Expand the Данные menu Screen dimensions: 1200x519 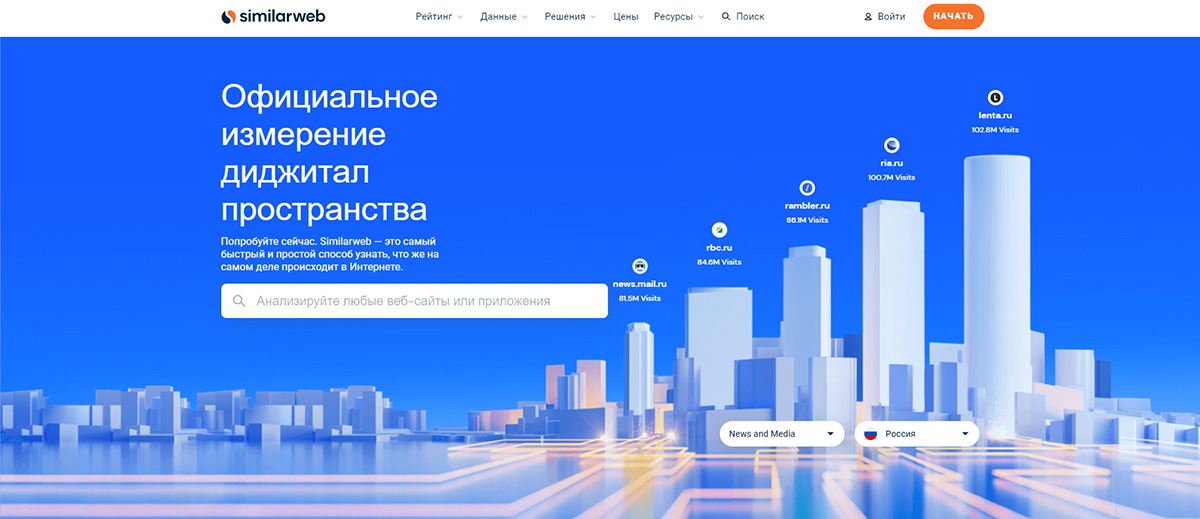[x=503, y=17]
